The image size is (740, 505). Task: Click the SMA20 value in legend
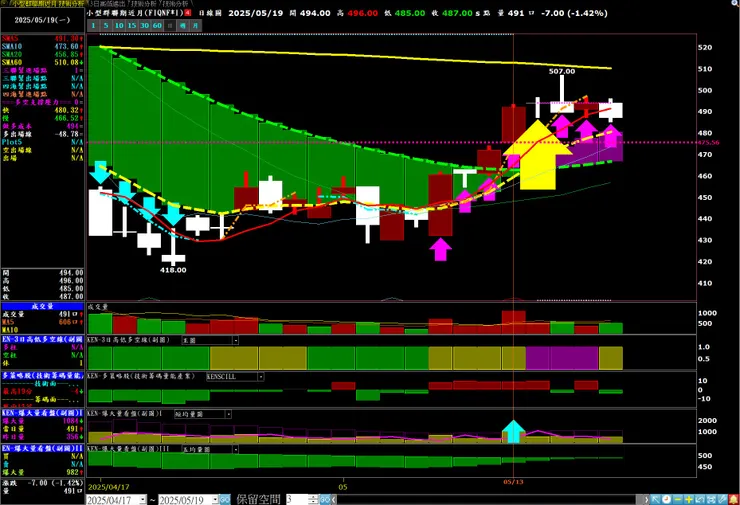pyautogui.click(x=67, y=54)
